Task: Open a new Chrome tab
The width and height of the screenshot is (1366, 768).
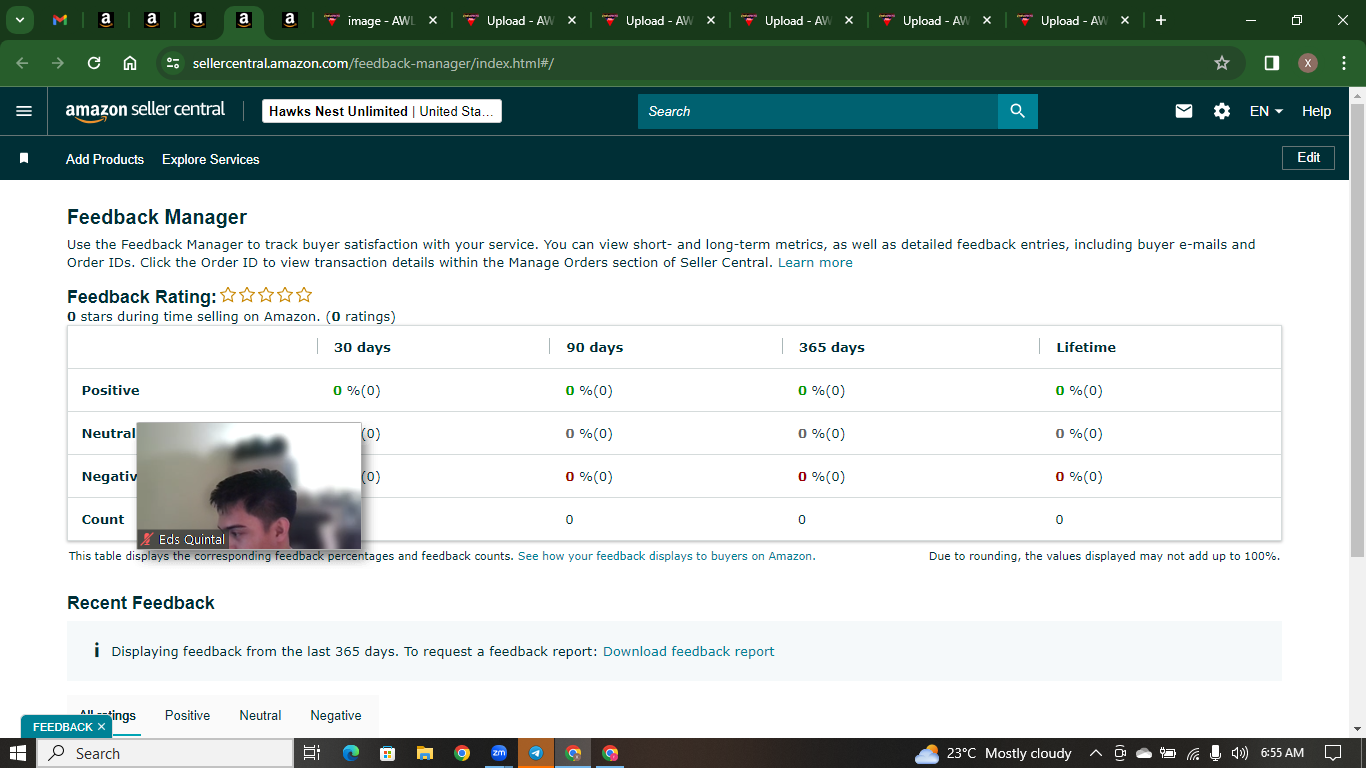Action: point(1161,20)
